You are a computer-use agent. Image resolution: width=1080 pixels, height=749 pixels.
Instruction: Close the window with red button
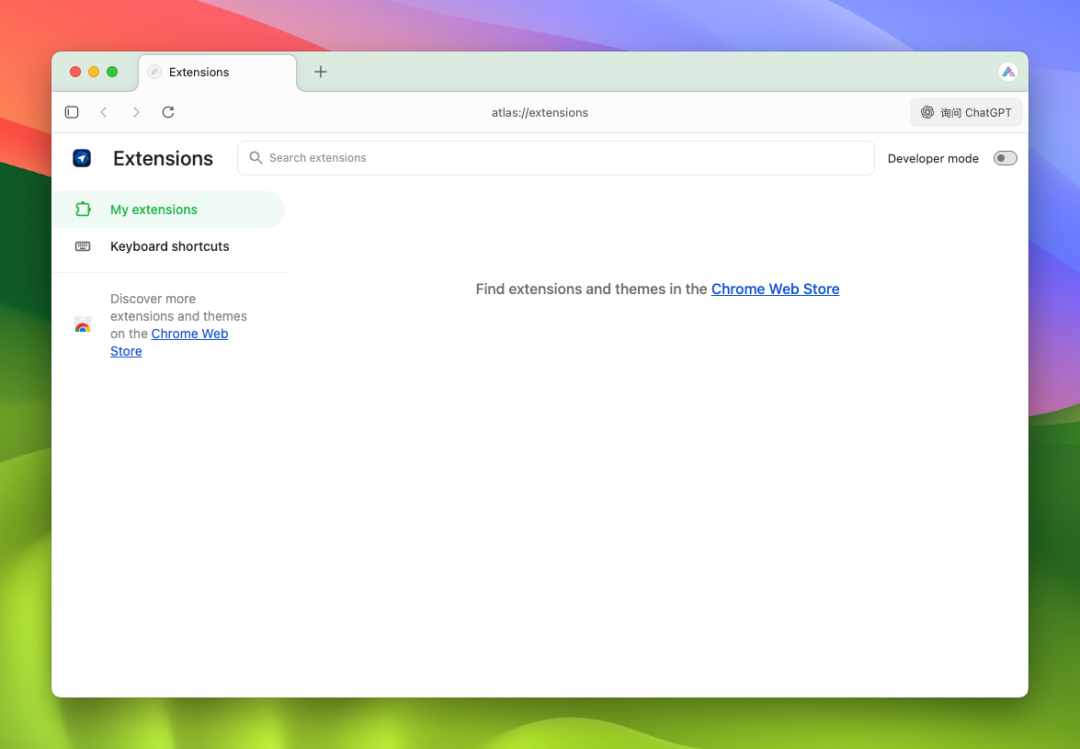coord(75,72)
